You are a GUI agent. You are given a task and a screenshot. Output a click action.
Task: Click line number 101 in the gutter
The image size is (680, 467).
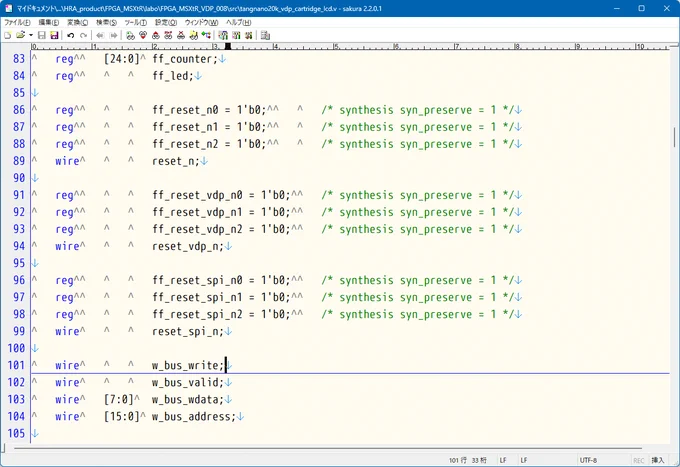coord(16,365)
